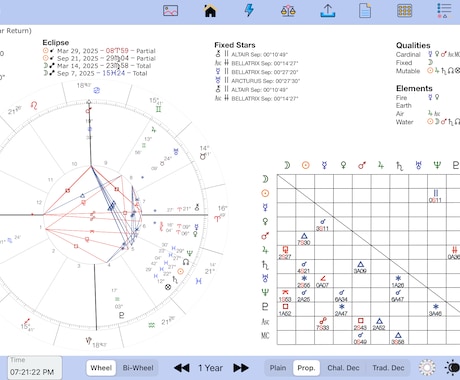Toggle the brightness display mode icon
The width and height of the screenshot is (460, 380).
tap(453, 368)
